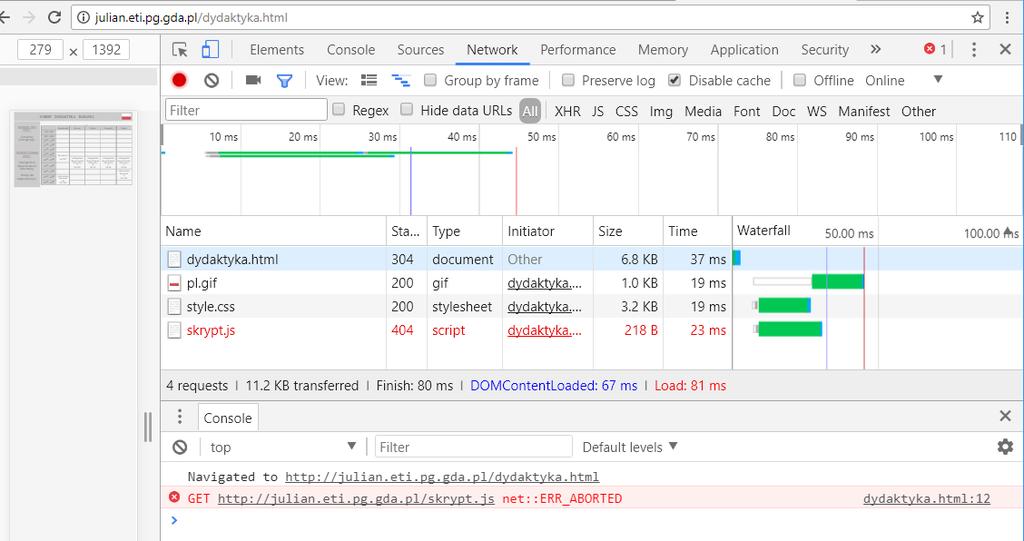Switch to the Console tab in the top bar
The height and width of the screenshot is (541, 1024).
click(x=351, y=50)
